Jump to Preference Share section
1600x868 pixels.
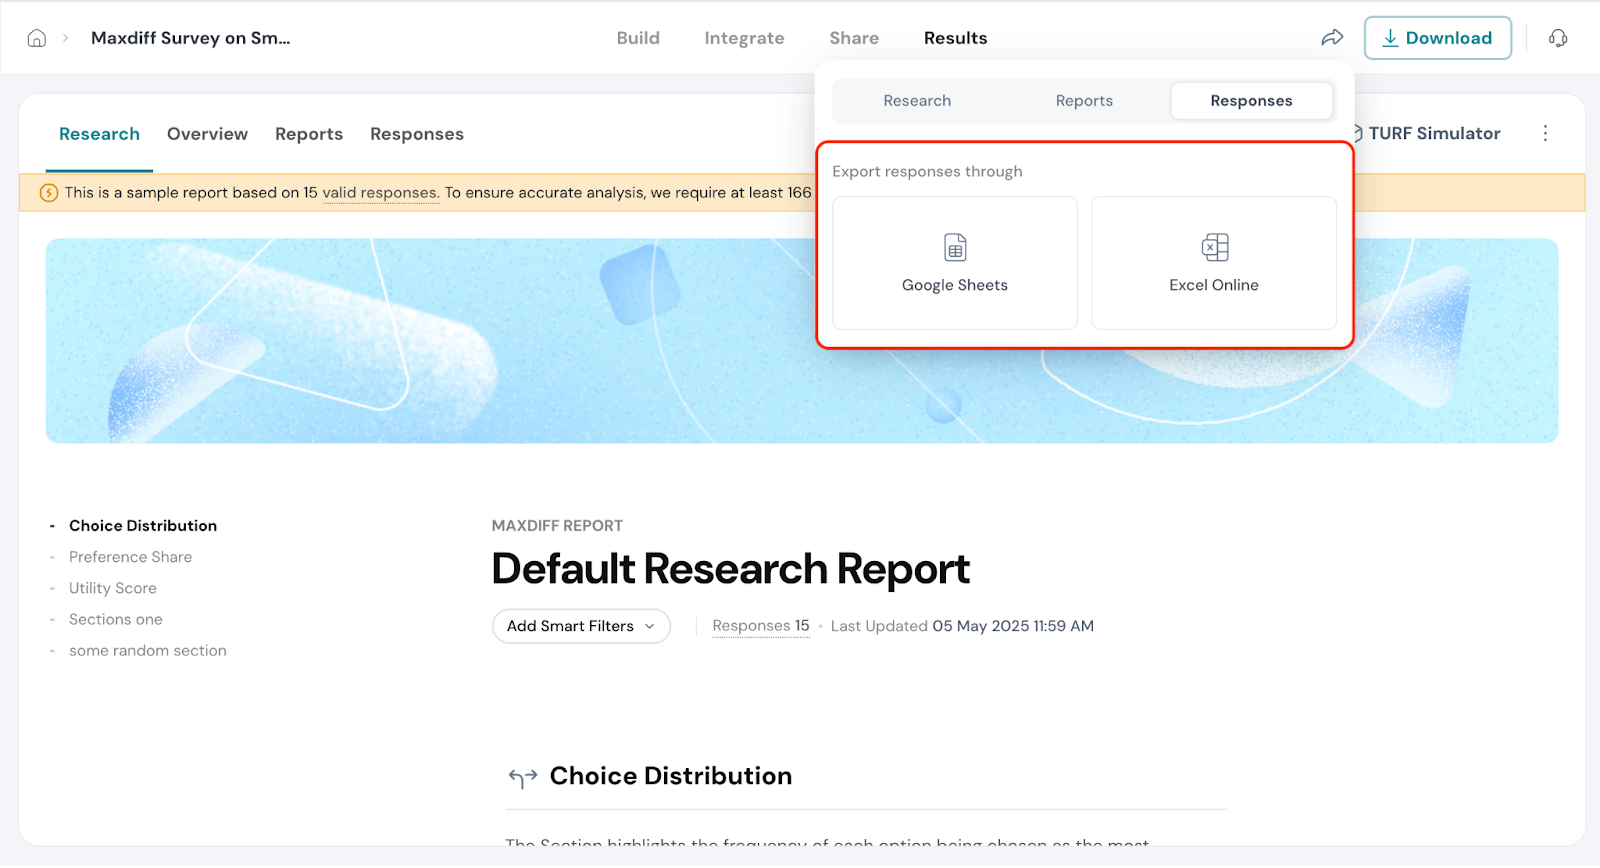click(130, 557)
